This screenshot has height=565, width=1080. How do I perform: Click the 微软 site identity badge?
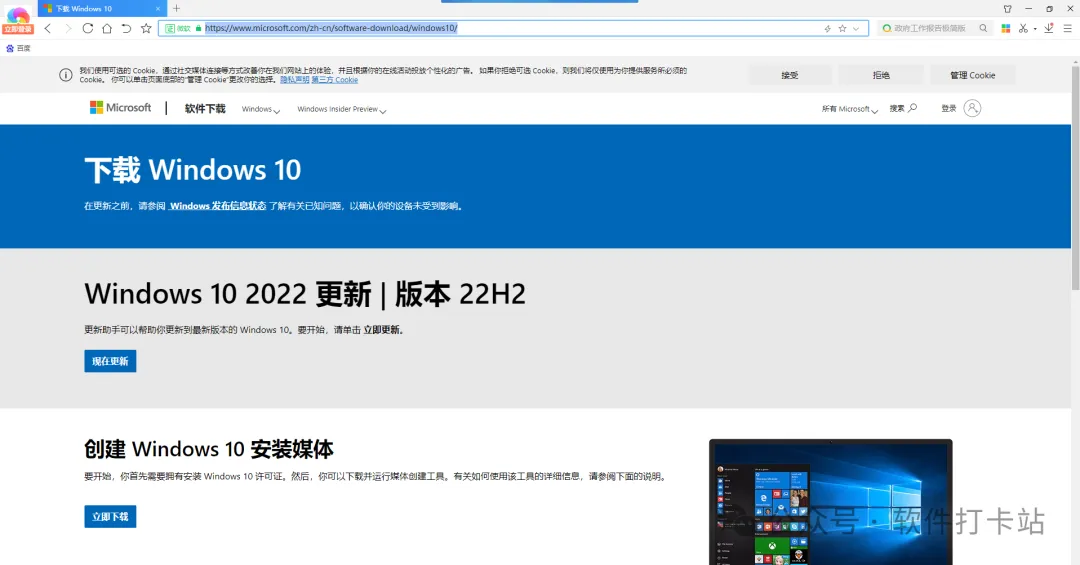click(x=178, y=28)
